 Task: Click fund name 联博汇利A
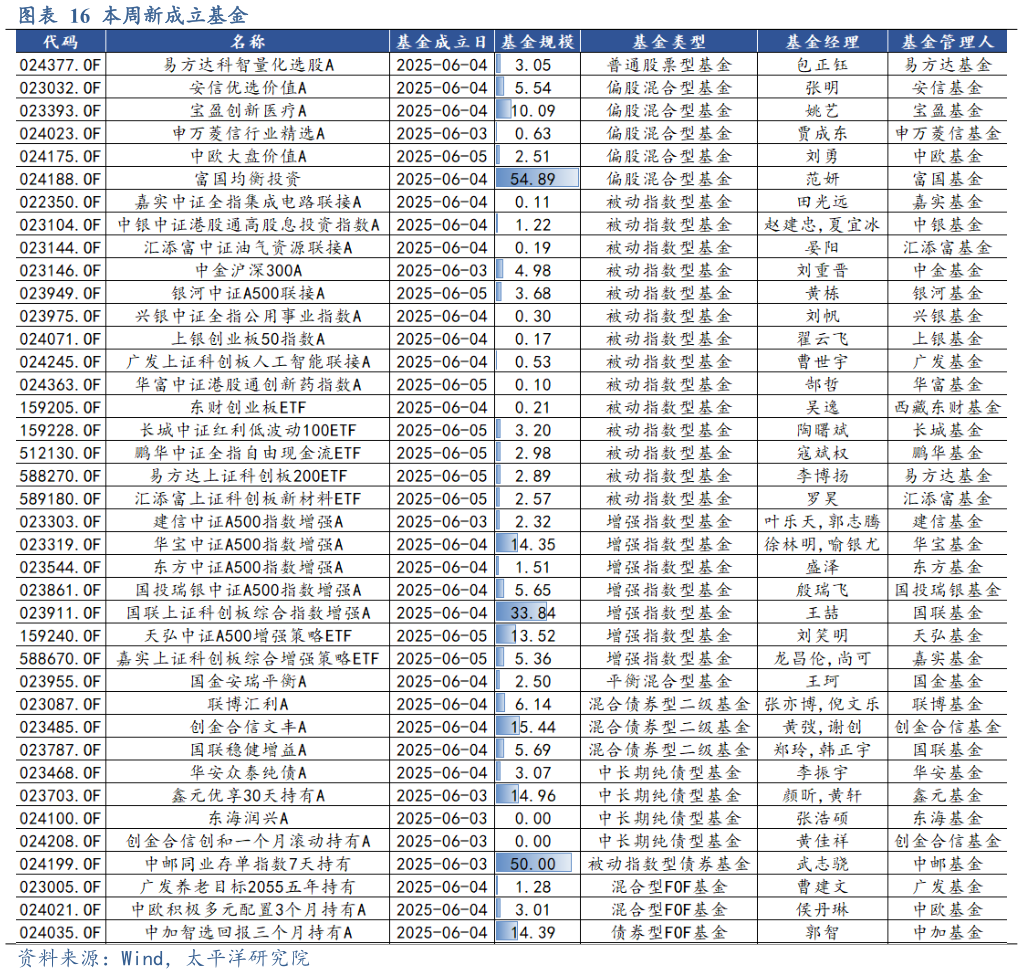click(x=248, y=704)
